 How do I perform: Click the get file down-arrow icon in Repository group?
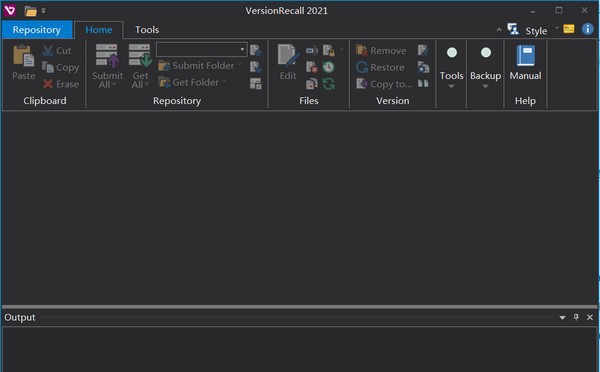256,67
